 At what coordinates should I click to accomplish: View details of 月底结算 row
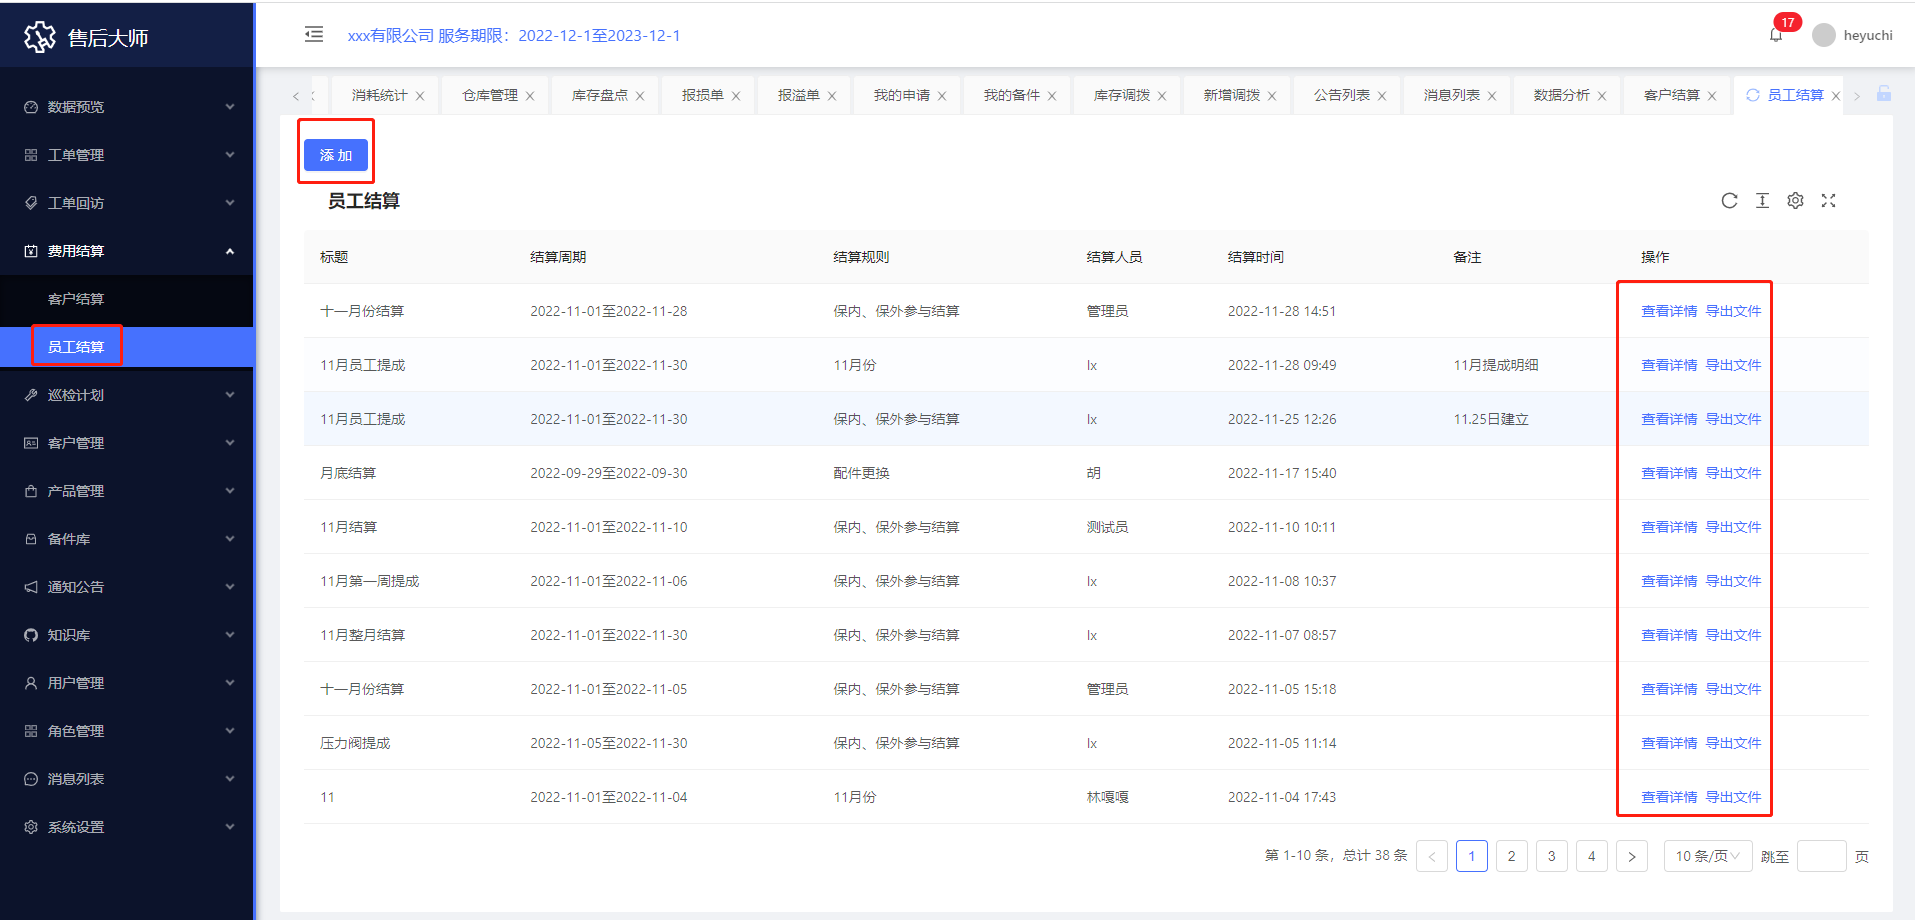click(x=1668, y=473)
